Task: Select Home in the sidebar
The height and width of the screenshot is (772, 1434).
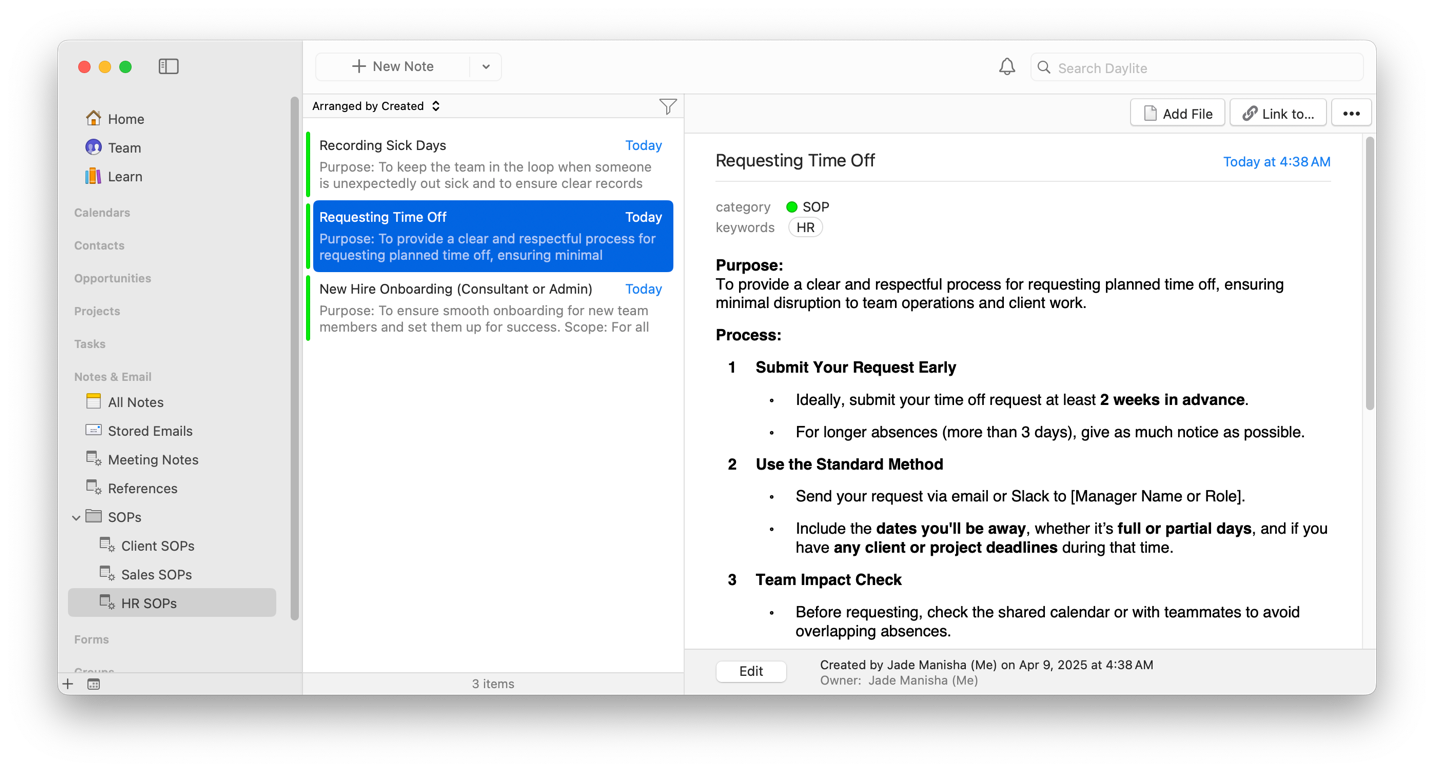Action: point(126,119)
